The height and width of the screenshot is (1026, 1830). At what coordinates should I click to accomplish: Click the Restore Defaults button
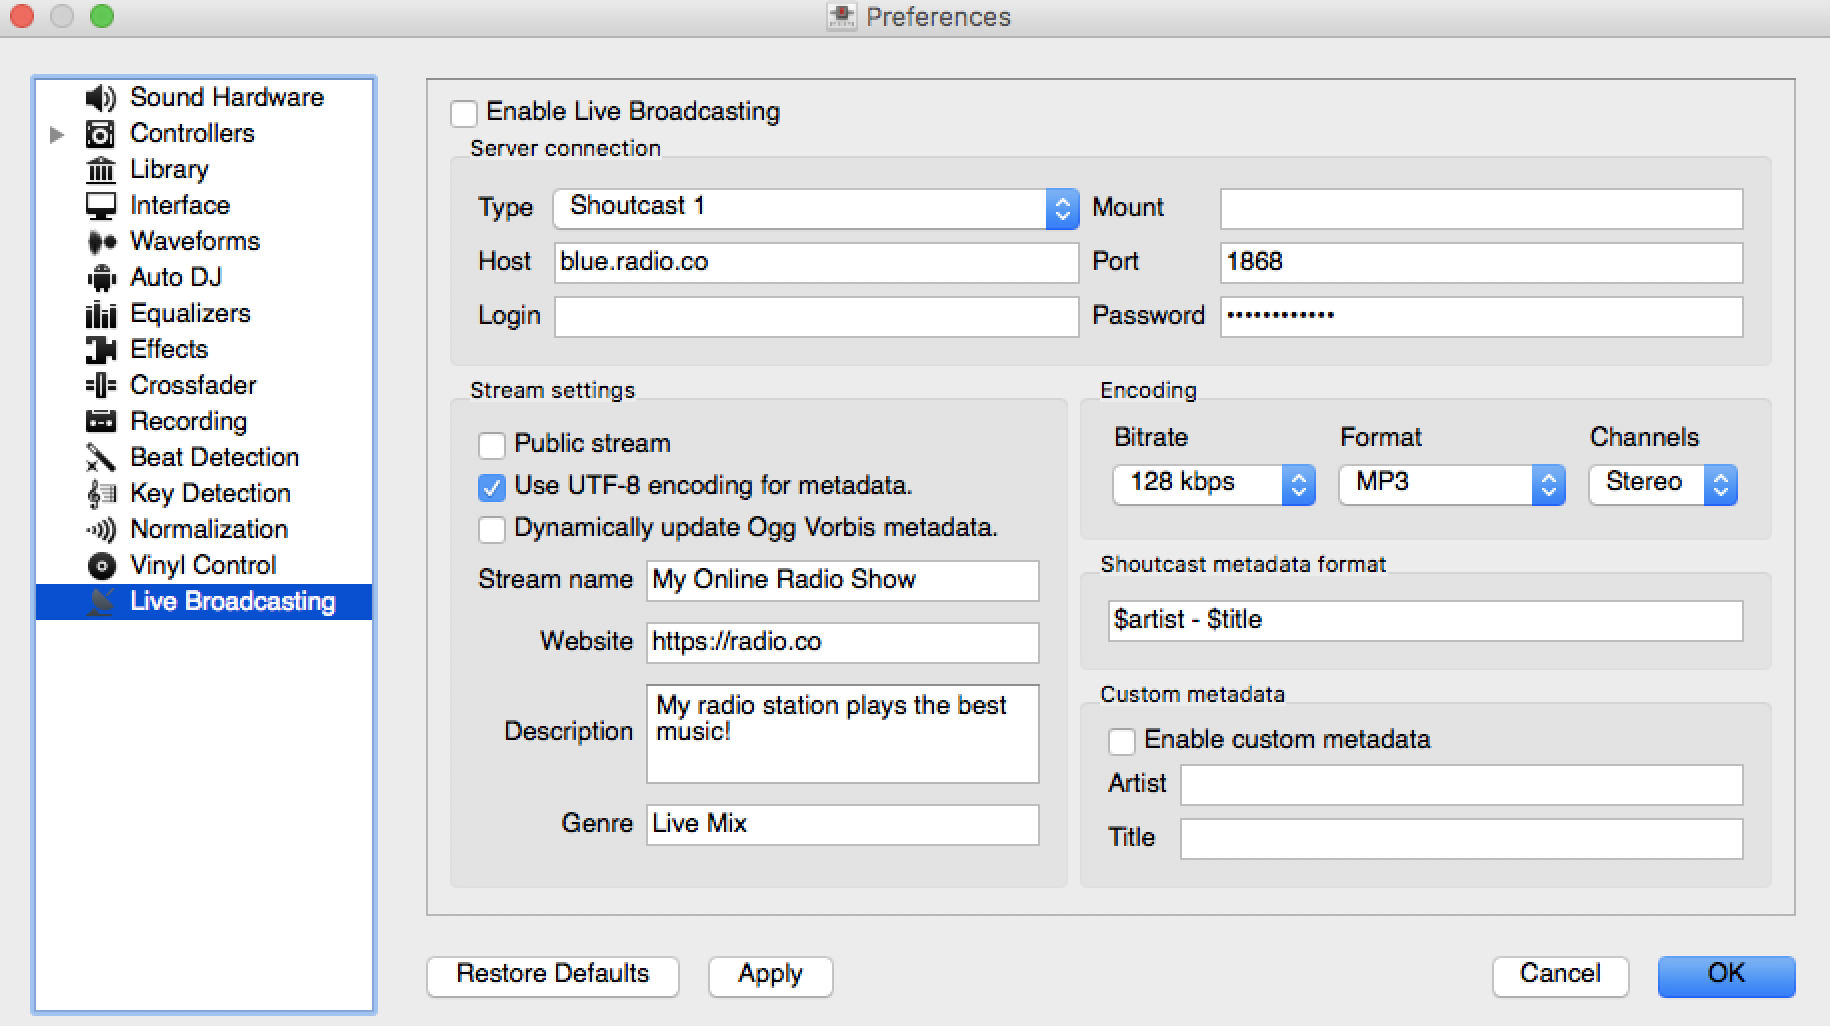click(553, 975)
